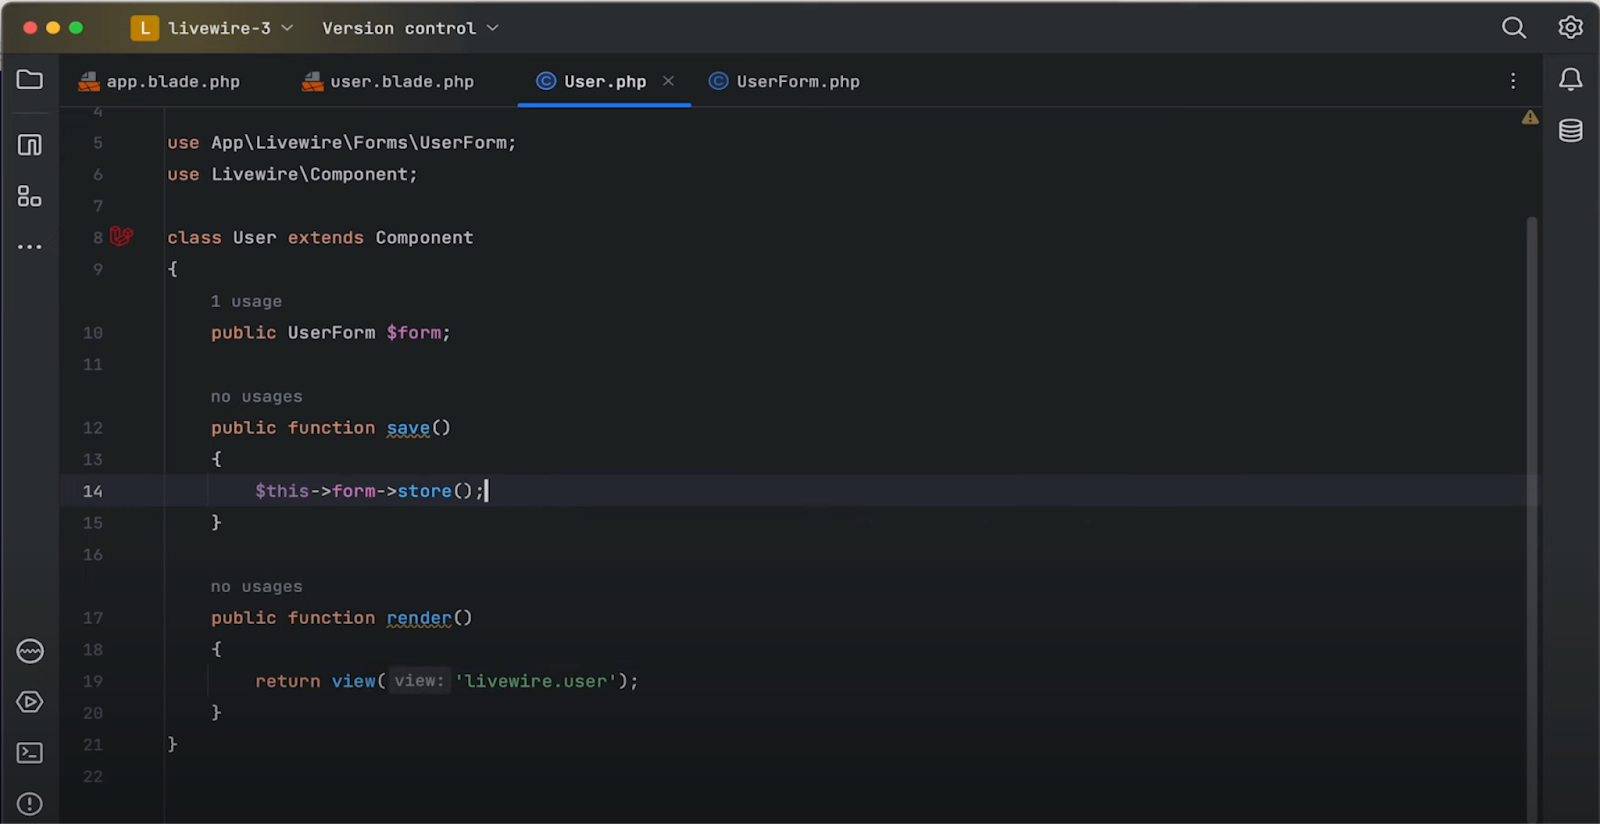
Task: Click the 'Livewire\Component' import
Action: tap(310, 174)
